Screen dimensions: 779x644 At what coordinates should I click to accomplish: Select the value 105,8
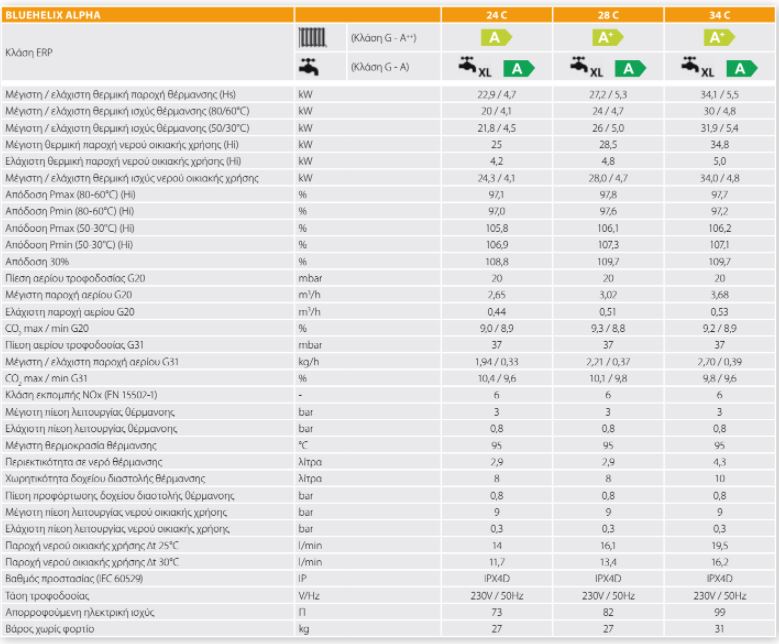point(497,228)
